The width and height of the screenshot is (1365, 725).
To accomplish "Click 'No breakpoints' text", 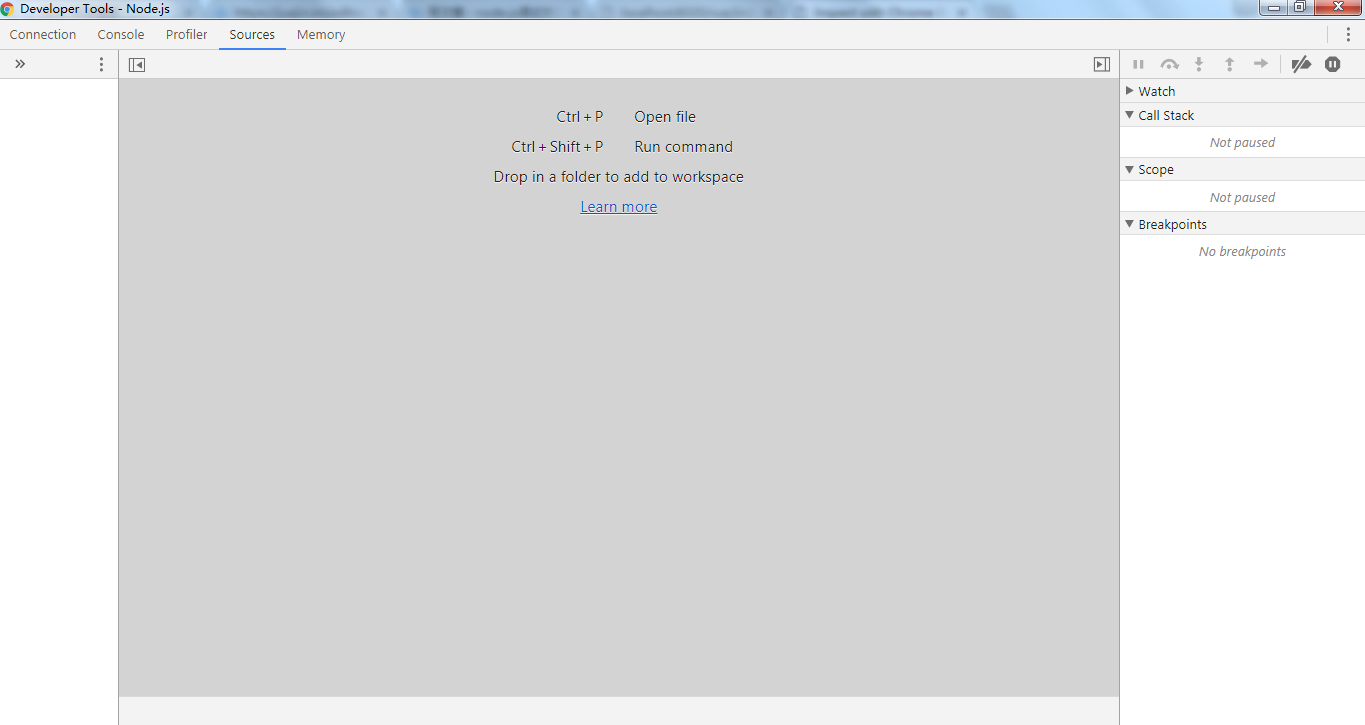I will tap(1242, 251).
